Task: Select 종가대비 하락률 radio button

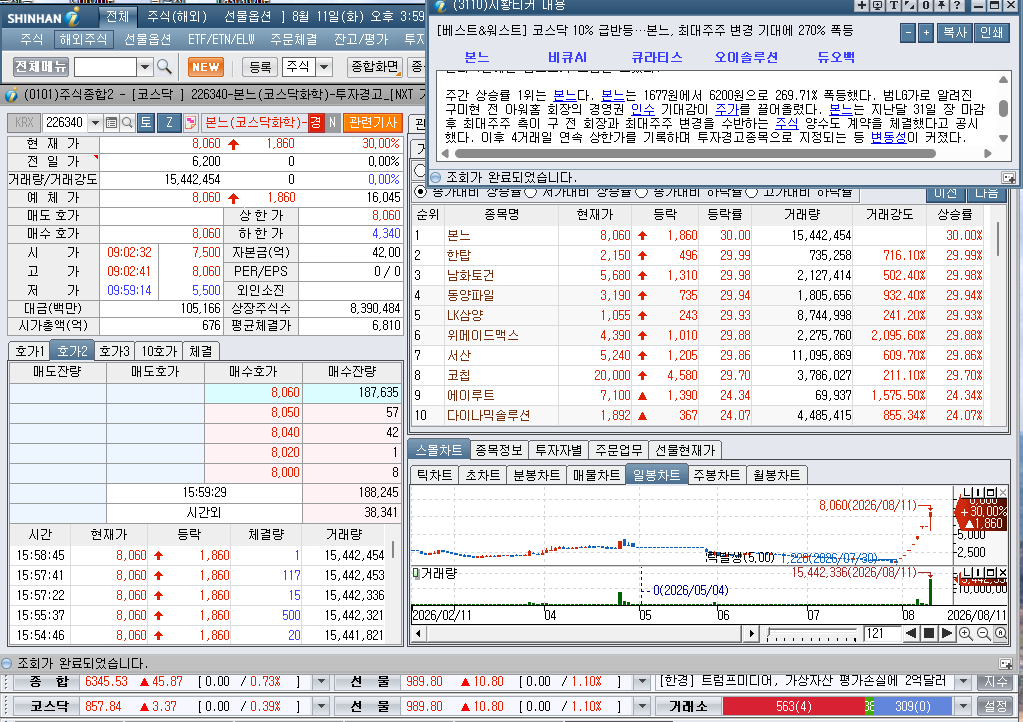Action: click(641, 192)
